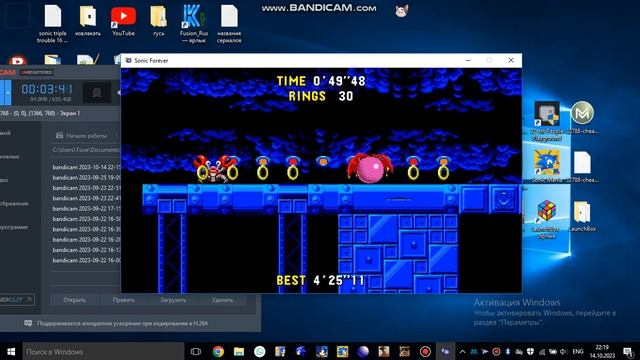Open Google Chrome from the taskbar
640x360 pixels.
point(218,351)
